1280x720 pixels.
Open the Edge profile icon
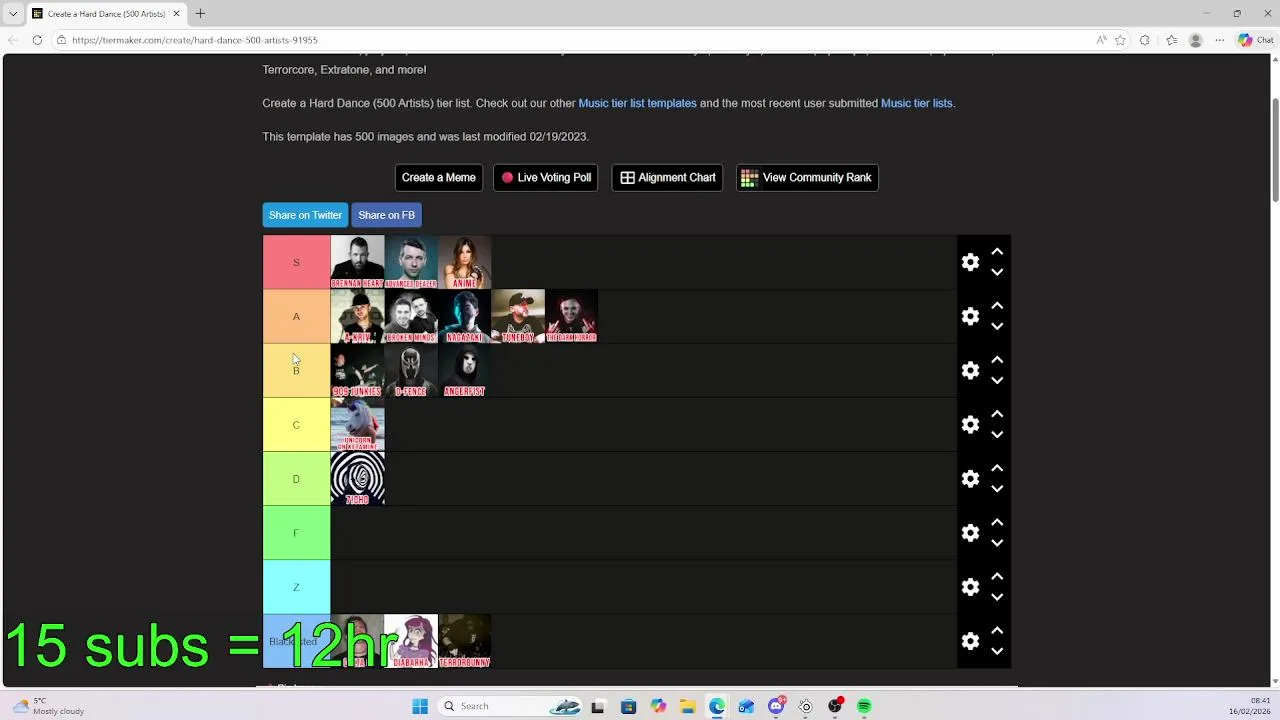click(1195, 40)
